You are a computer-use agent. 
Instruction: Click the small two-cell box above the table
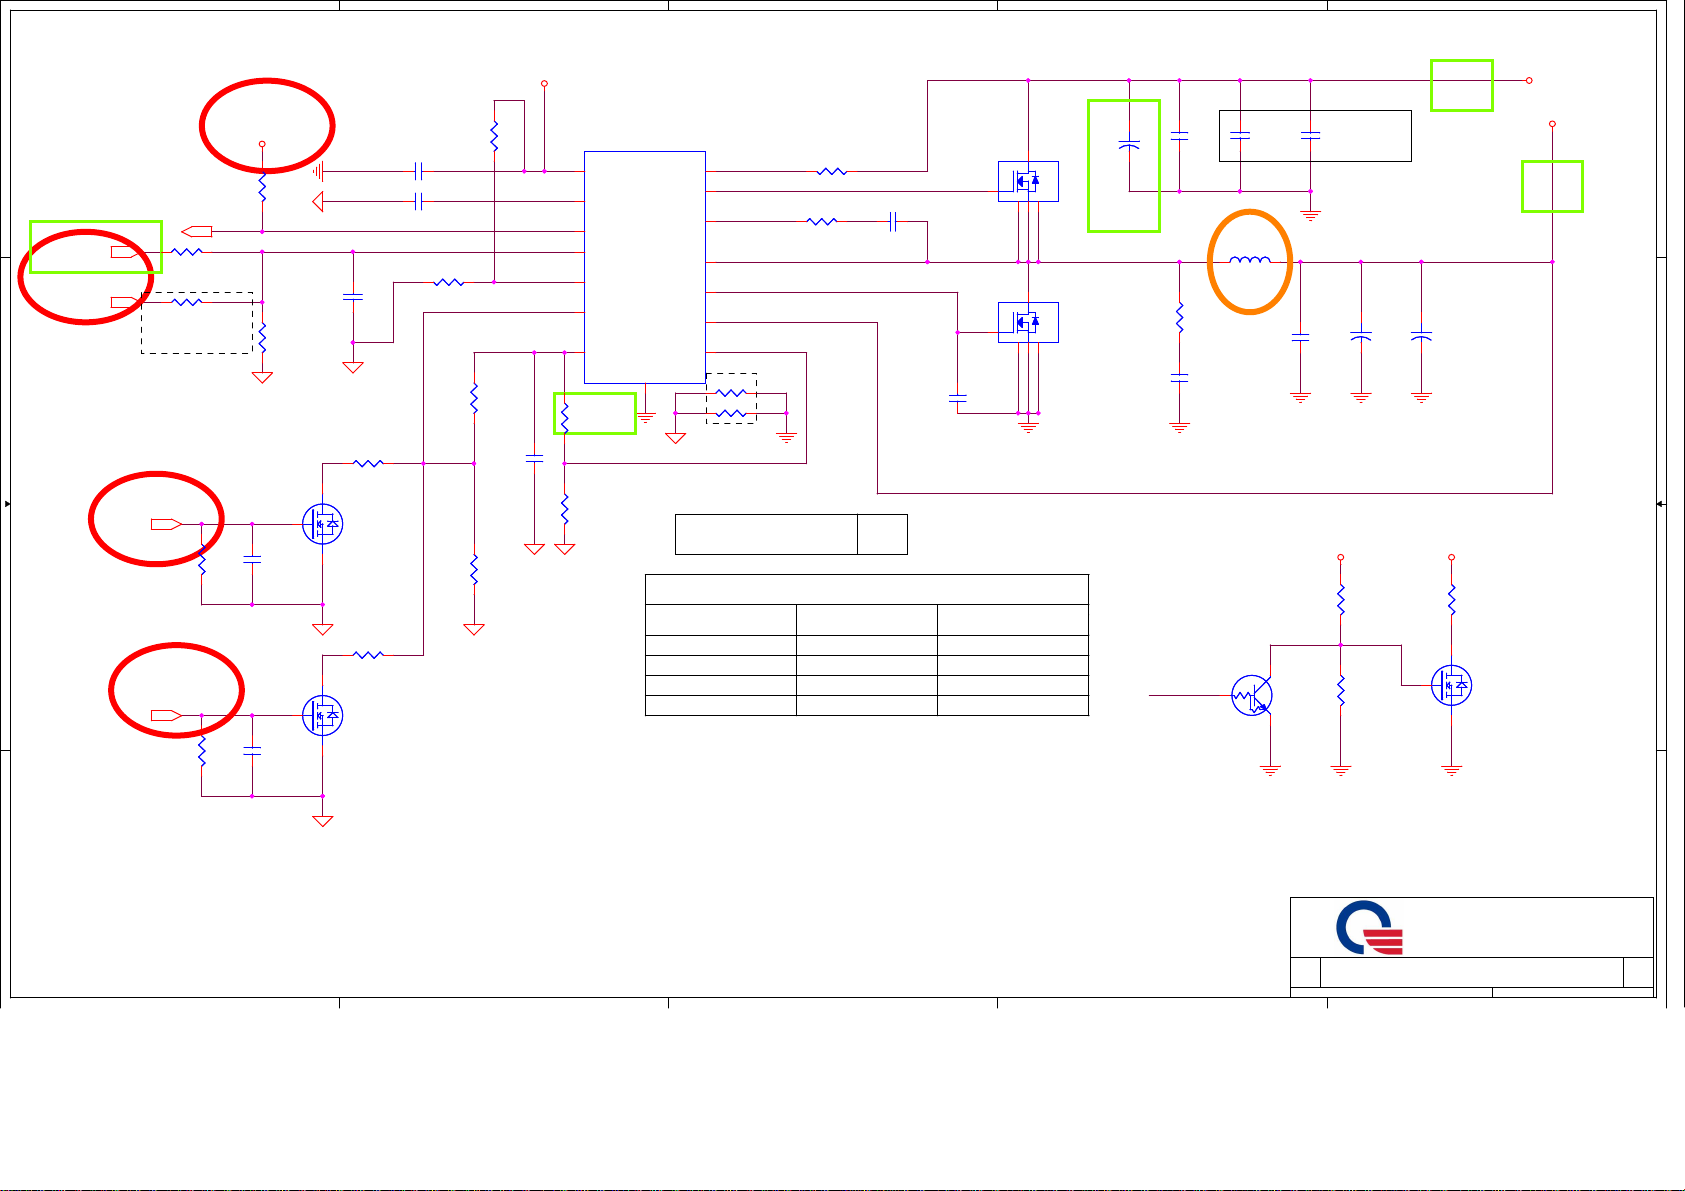(790, 534)
